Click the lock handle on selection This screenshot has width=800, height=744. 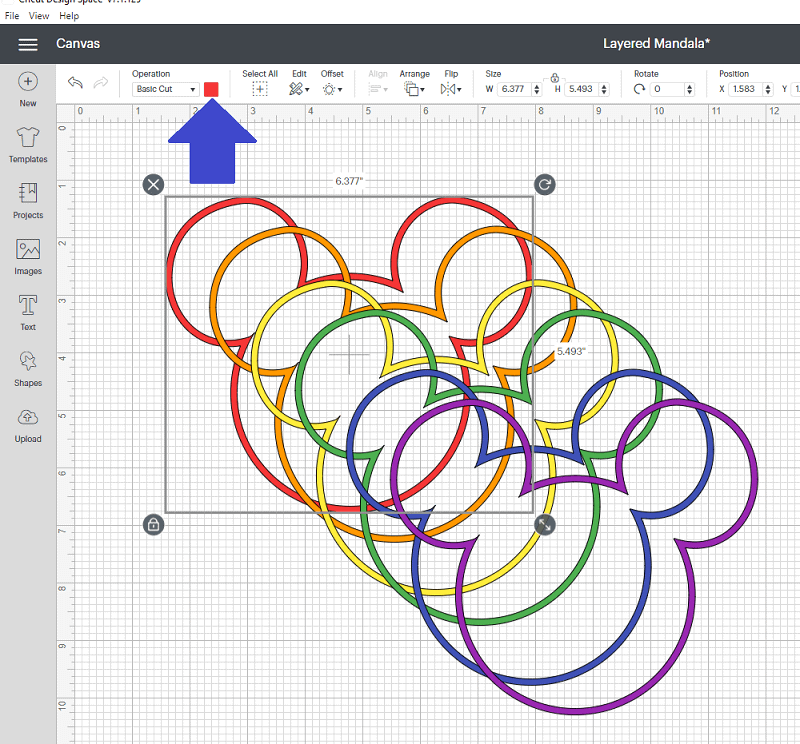[x=154, y=525]
